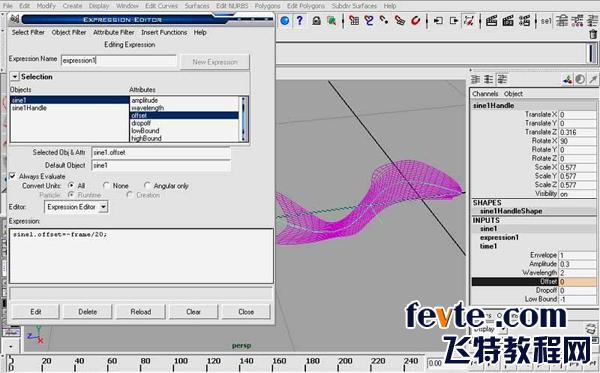Select the None convert units radio
Viewport: 600px width, 373px height.
106,186
